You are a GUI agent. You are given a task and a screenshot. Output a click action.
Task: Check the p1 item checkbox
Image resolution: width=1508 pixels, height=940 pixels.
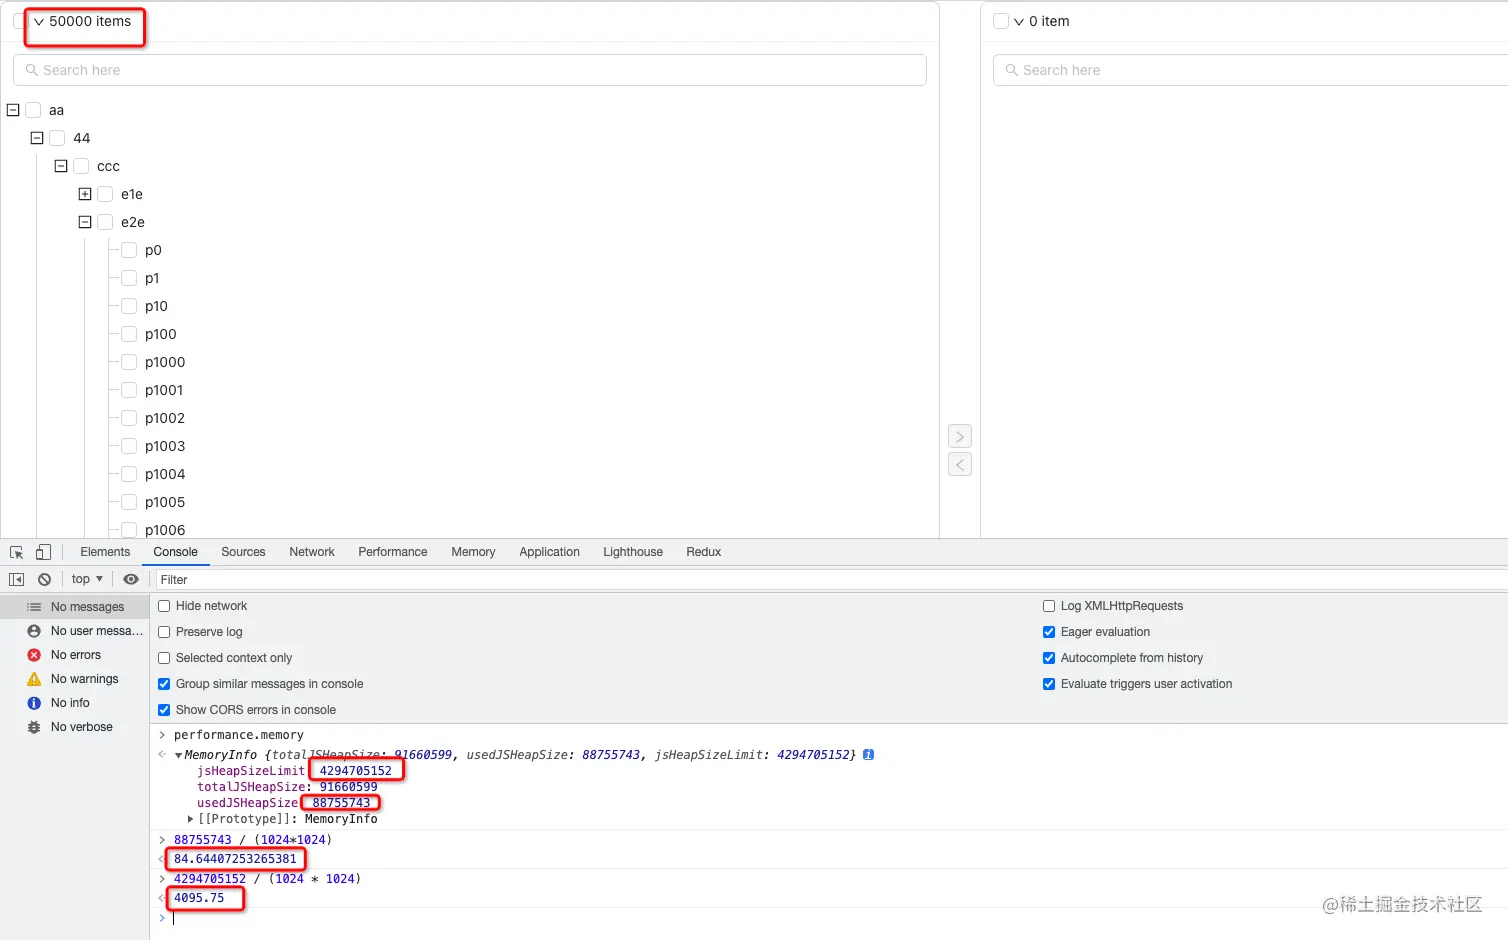point(129,278)
